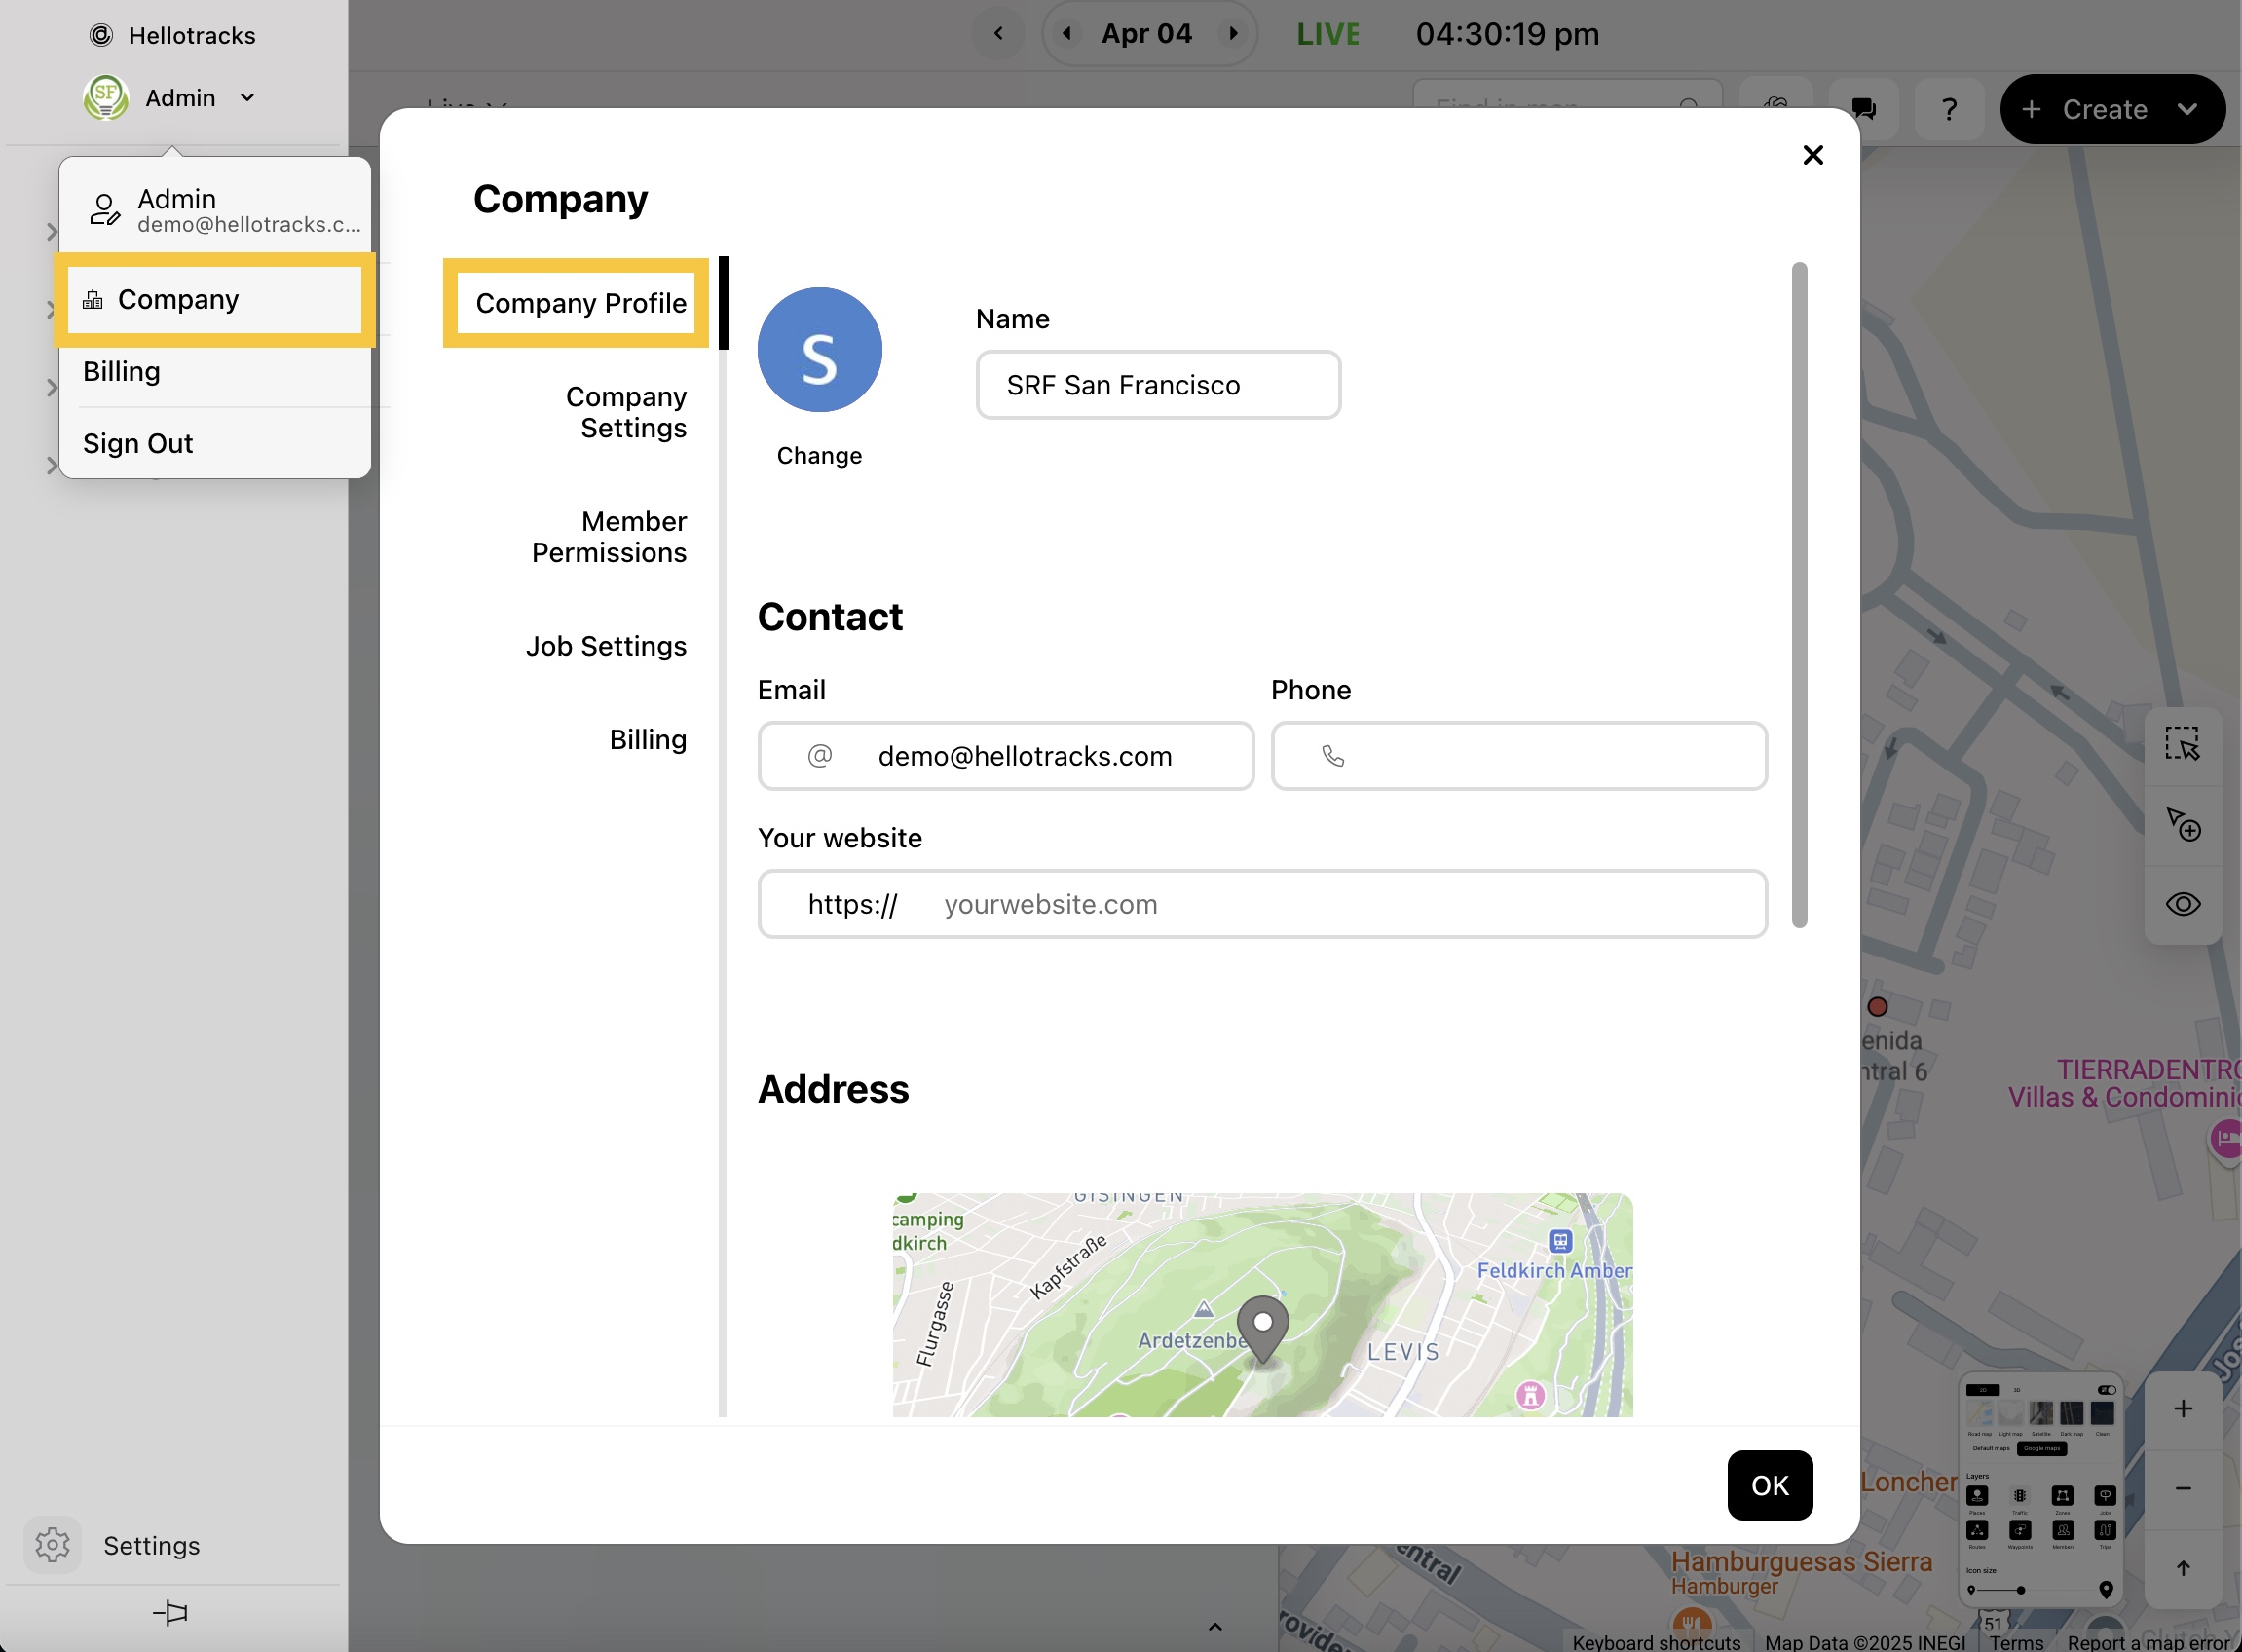Click the selection box cursor tool
2242x1652 pixels.
(2182, 744)
